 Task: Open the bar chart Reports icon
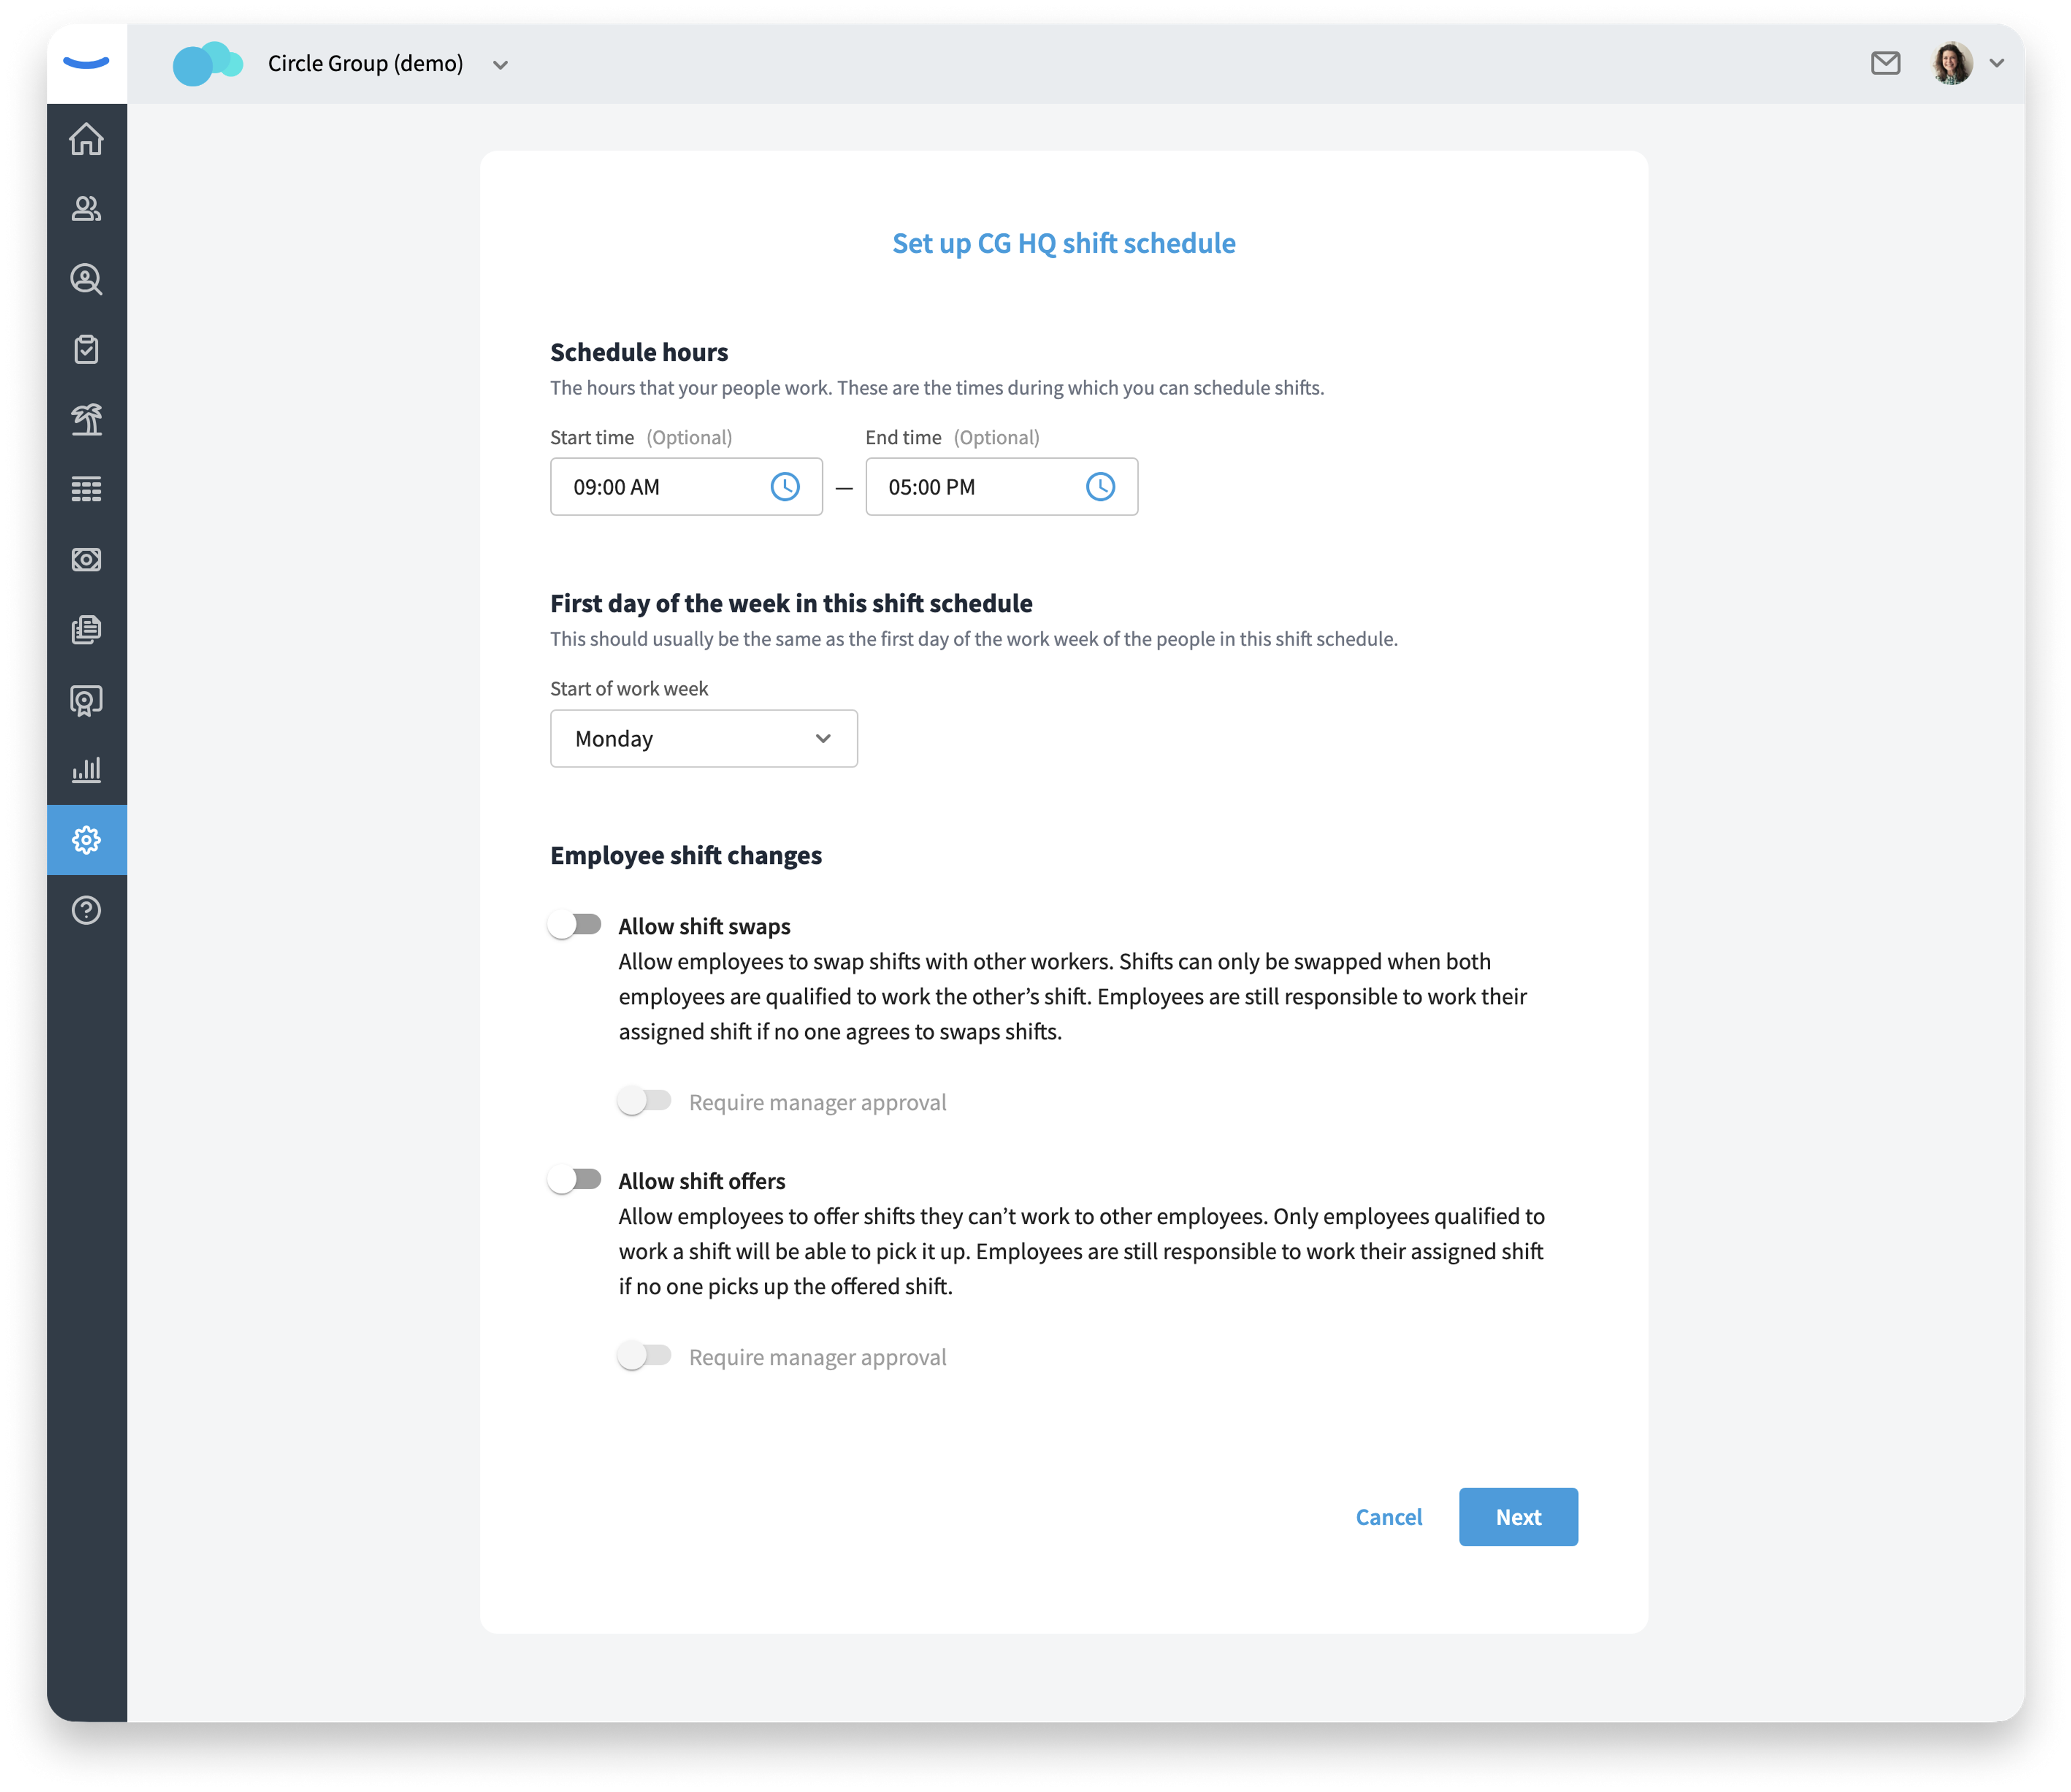coord(86,769)
